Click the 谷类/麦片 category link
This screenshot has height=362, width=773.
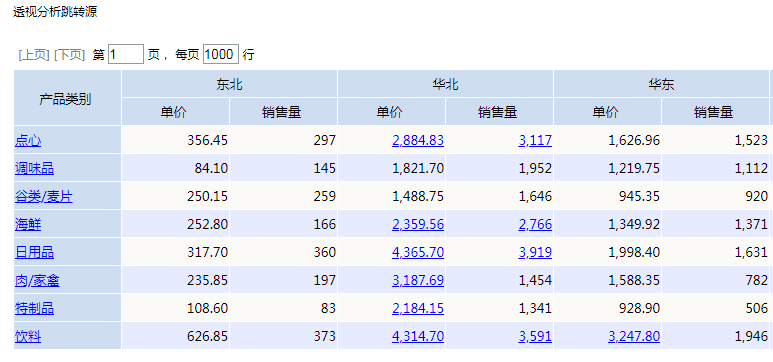pos(44,197)
